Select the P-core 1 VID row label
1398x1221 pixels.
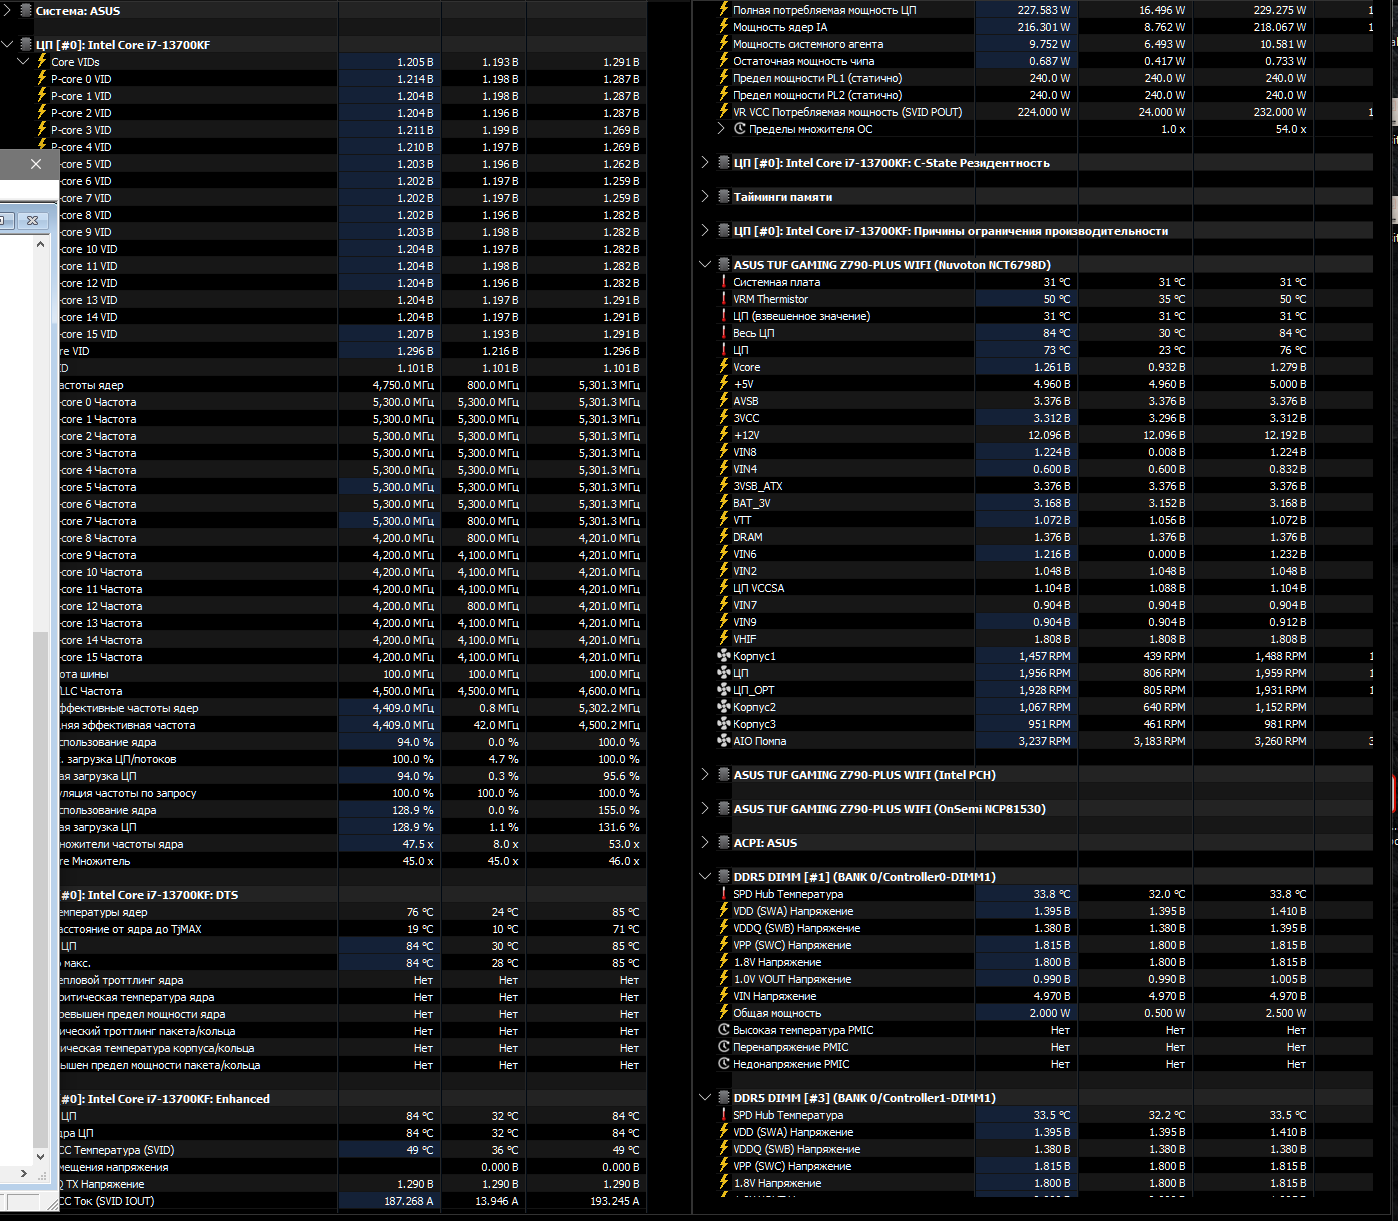point(81,96)
